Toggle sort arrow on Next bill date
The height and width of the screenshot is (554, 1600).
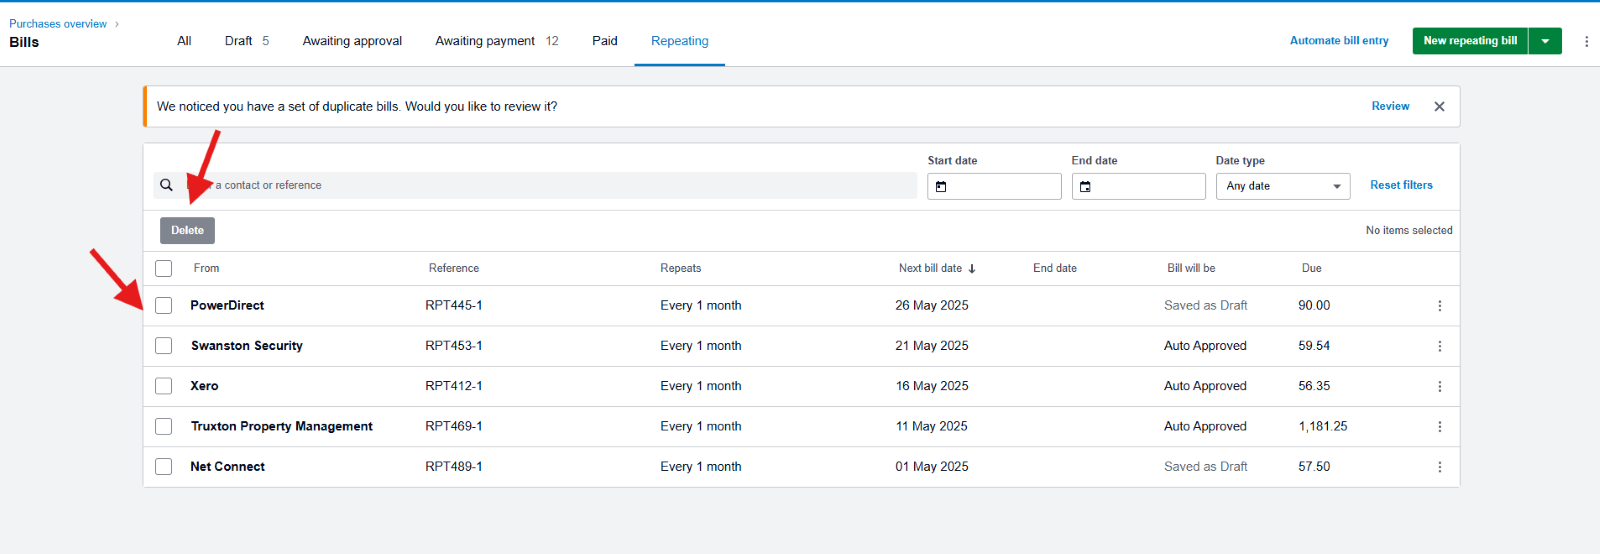[x=972, y=268]
